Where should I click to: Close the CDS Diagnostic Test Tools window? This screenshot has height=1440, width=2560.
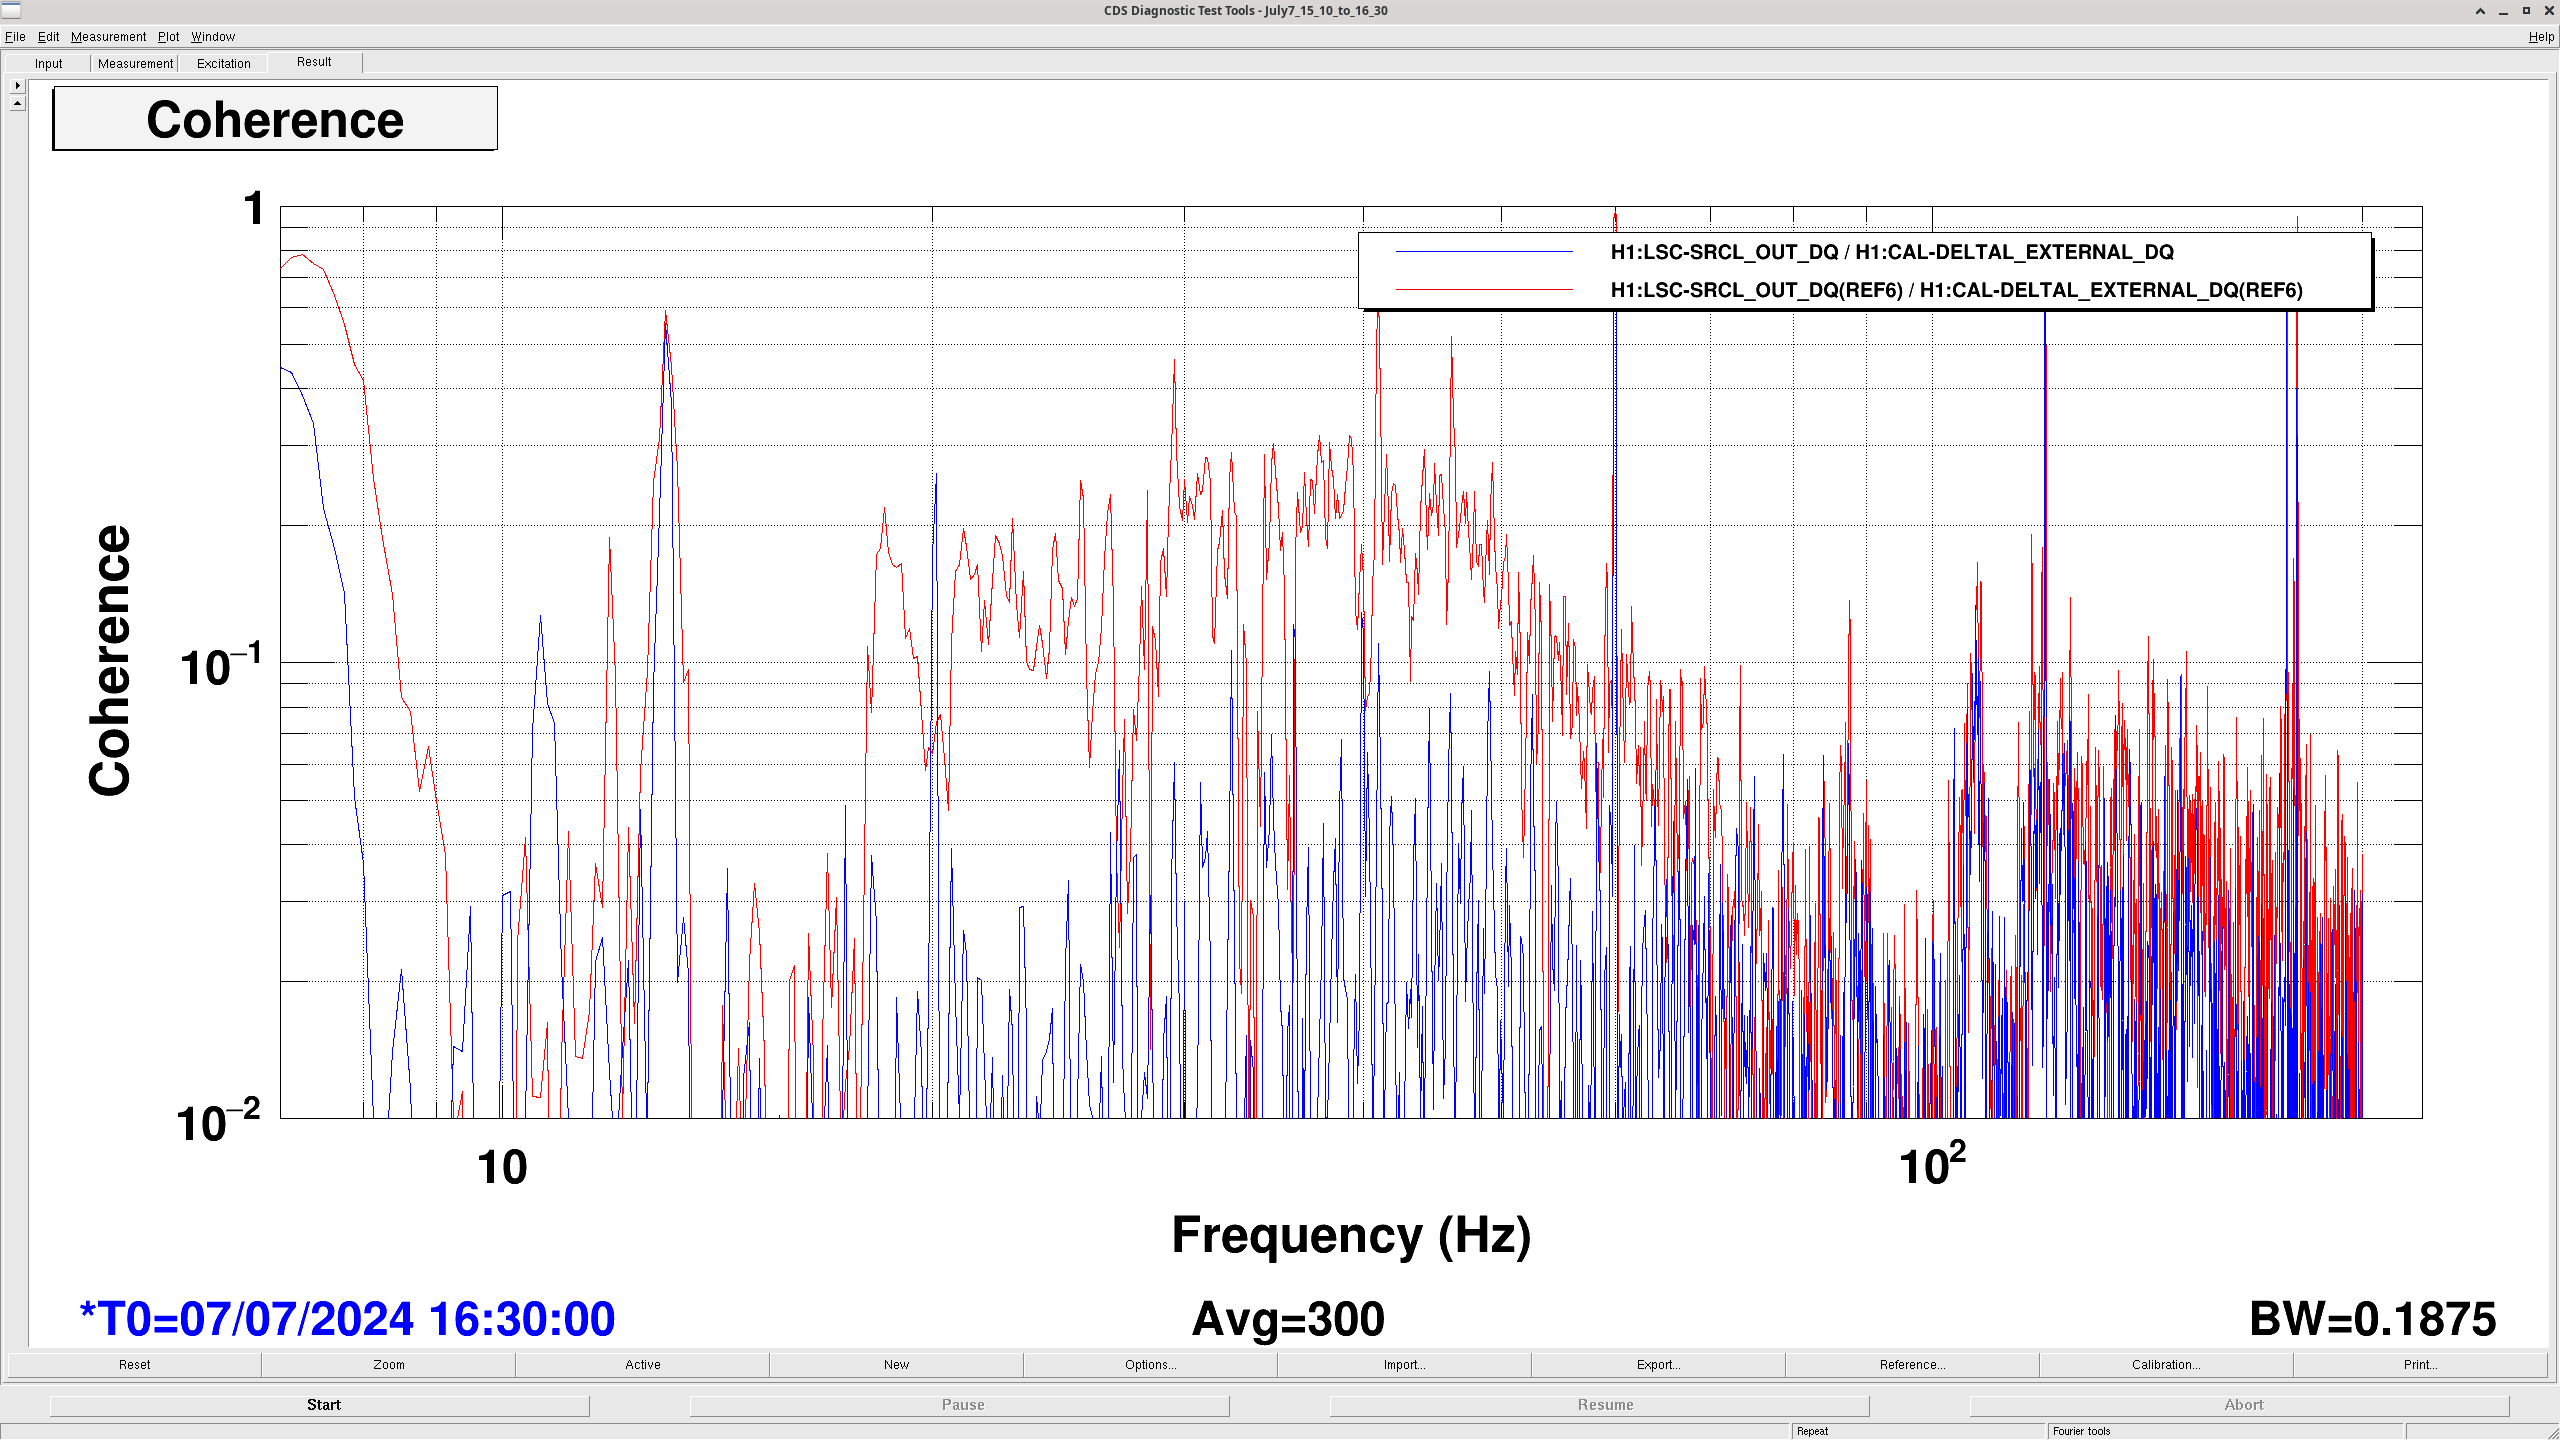[2549, 11]
